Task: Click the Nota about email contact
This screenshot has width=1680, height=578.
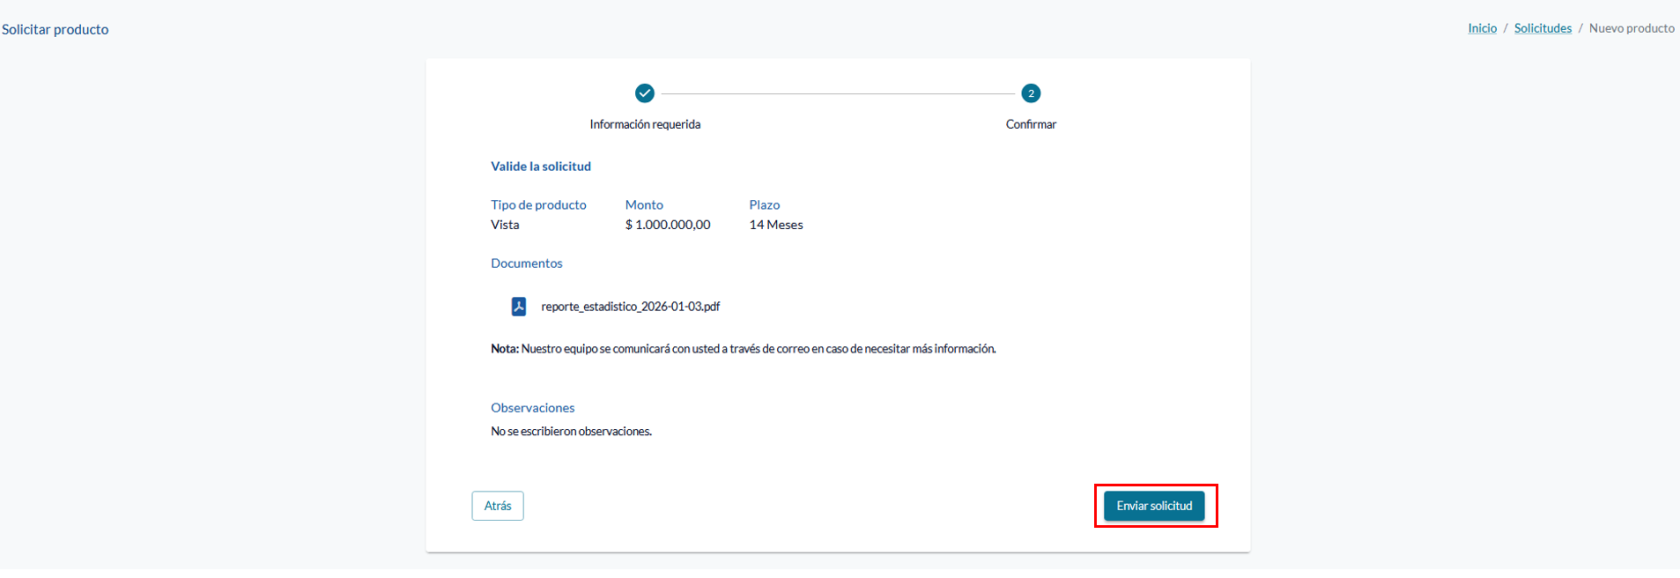Action: click(743, 349)
